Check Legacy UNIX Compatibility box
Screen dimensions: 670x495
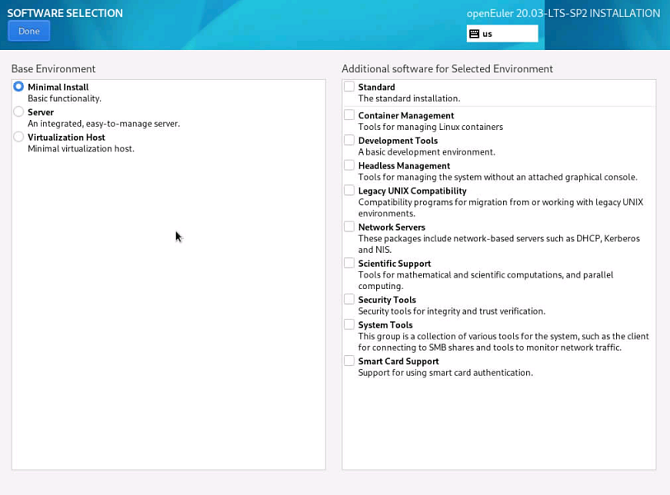349,190
